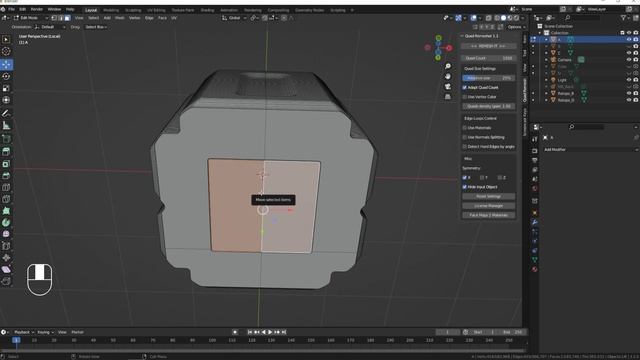Select the Smooth tool
This screenshot has width=640, height=360.
click(6, 234)
